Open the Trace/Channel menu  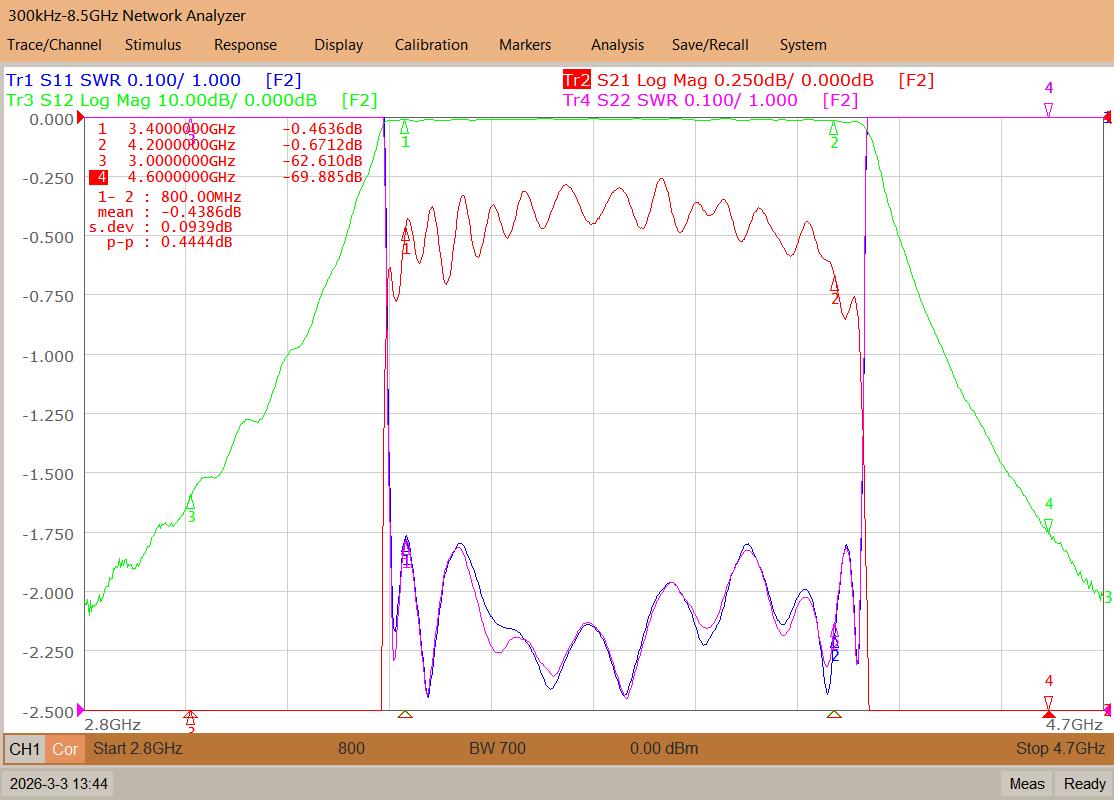click(x=54, y=45)
